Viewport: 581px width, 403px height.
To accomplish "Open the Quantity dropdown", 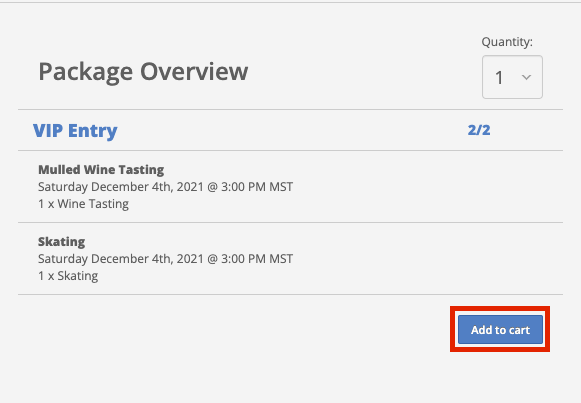I will (512, 77).
